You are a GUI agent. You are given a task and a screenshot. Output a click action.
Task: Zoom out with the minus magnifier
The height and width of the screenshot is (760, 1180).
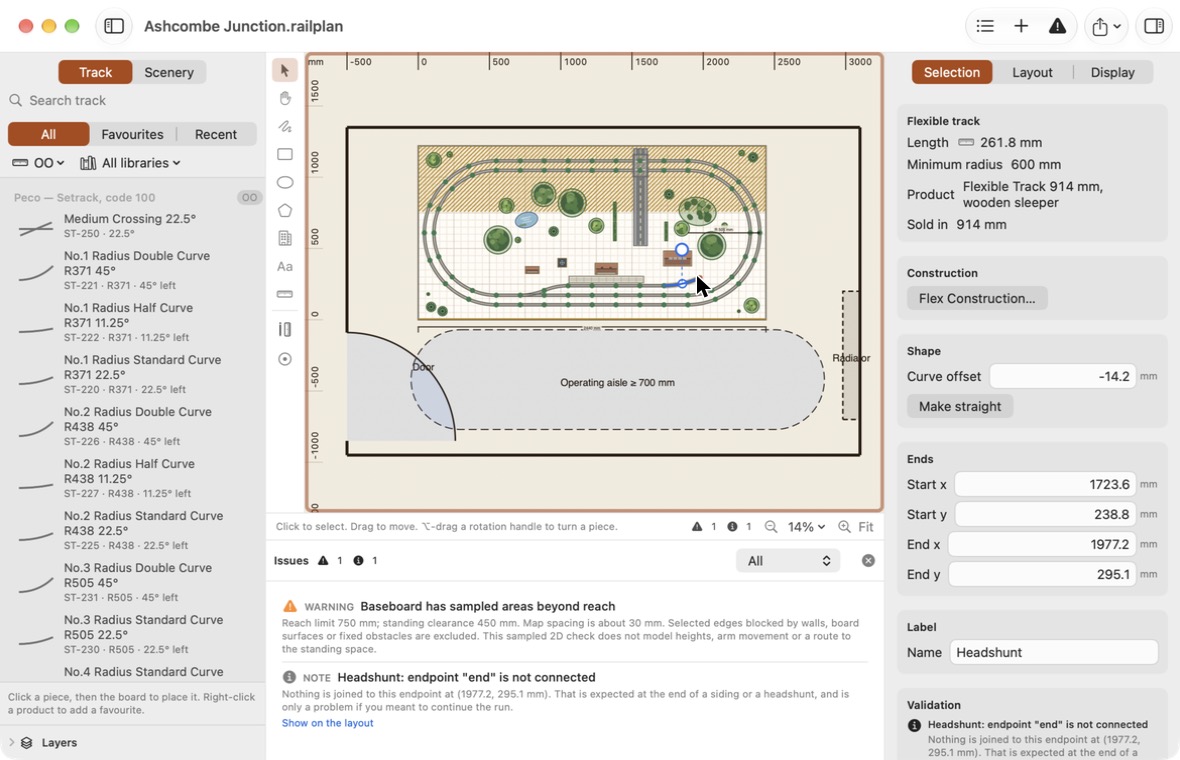(x=771, y=527)
